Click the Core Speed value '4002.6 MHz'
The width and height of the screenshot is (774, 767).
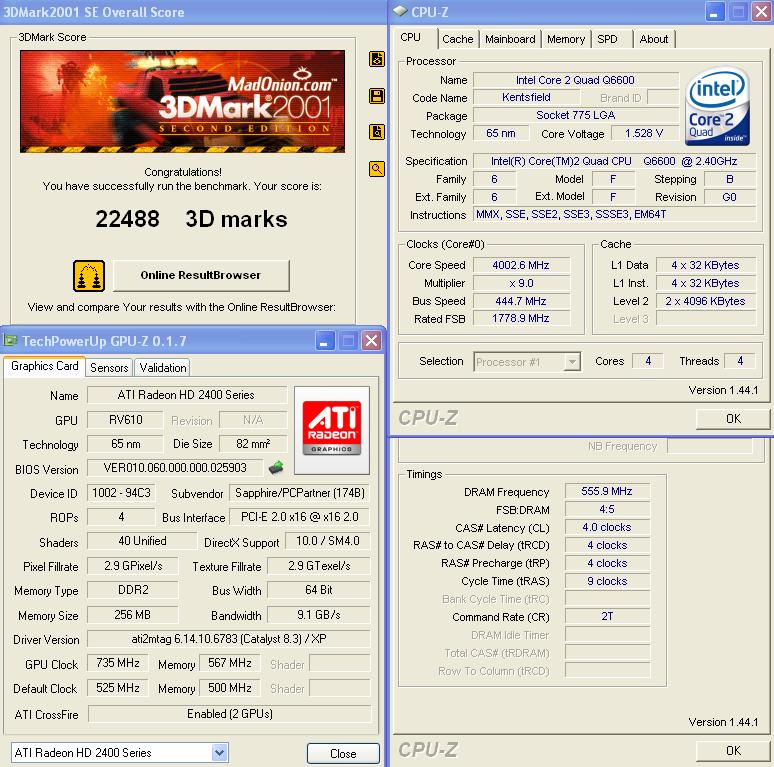521,265
